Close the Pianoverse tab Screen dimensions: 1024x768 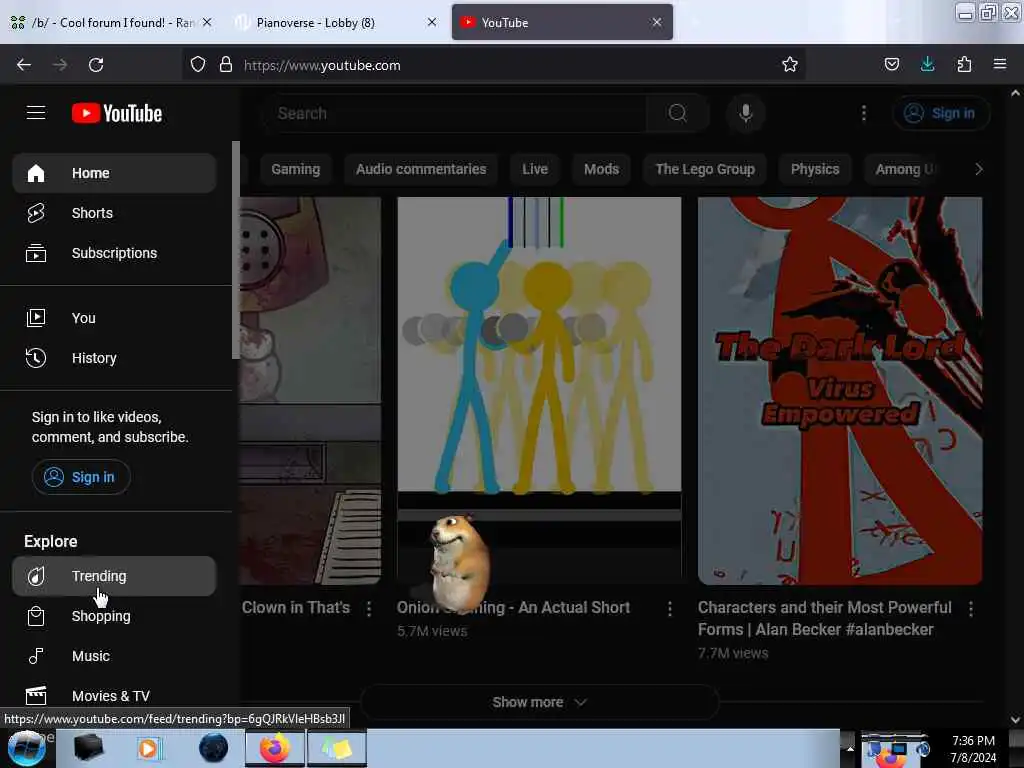point(432,22)
